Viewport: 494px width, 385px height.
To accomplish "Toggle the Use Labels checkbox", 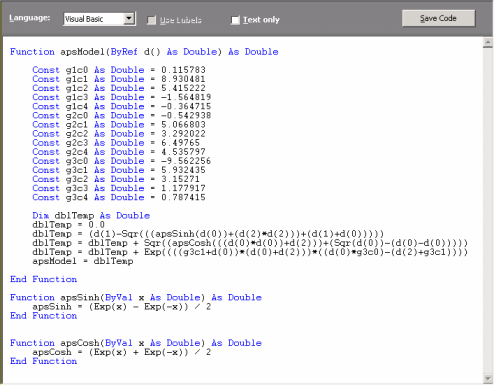I will pyautogui.click(x=151, y=20).
